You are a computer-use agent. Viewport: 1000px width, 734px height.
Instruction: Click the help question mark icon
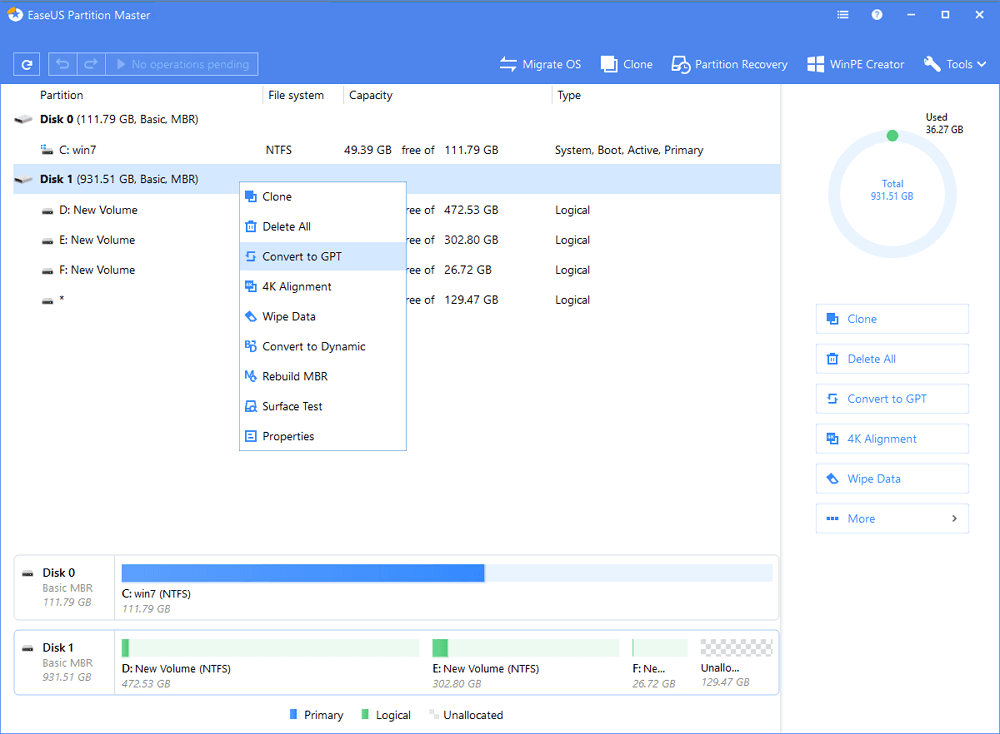[x=877, y=15]
